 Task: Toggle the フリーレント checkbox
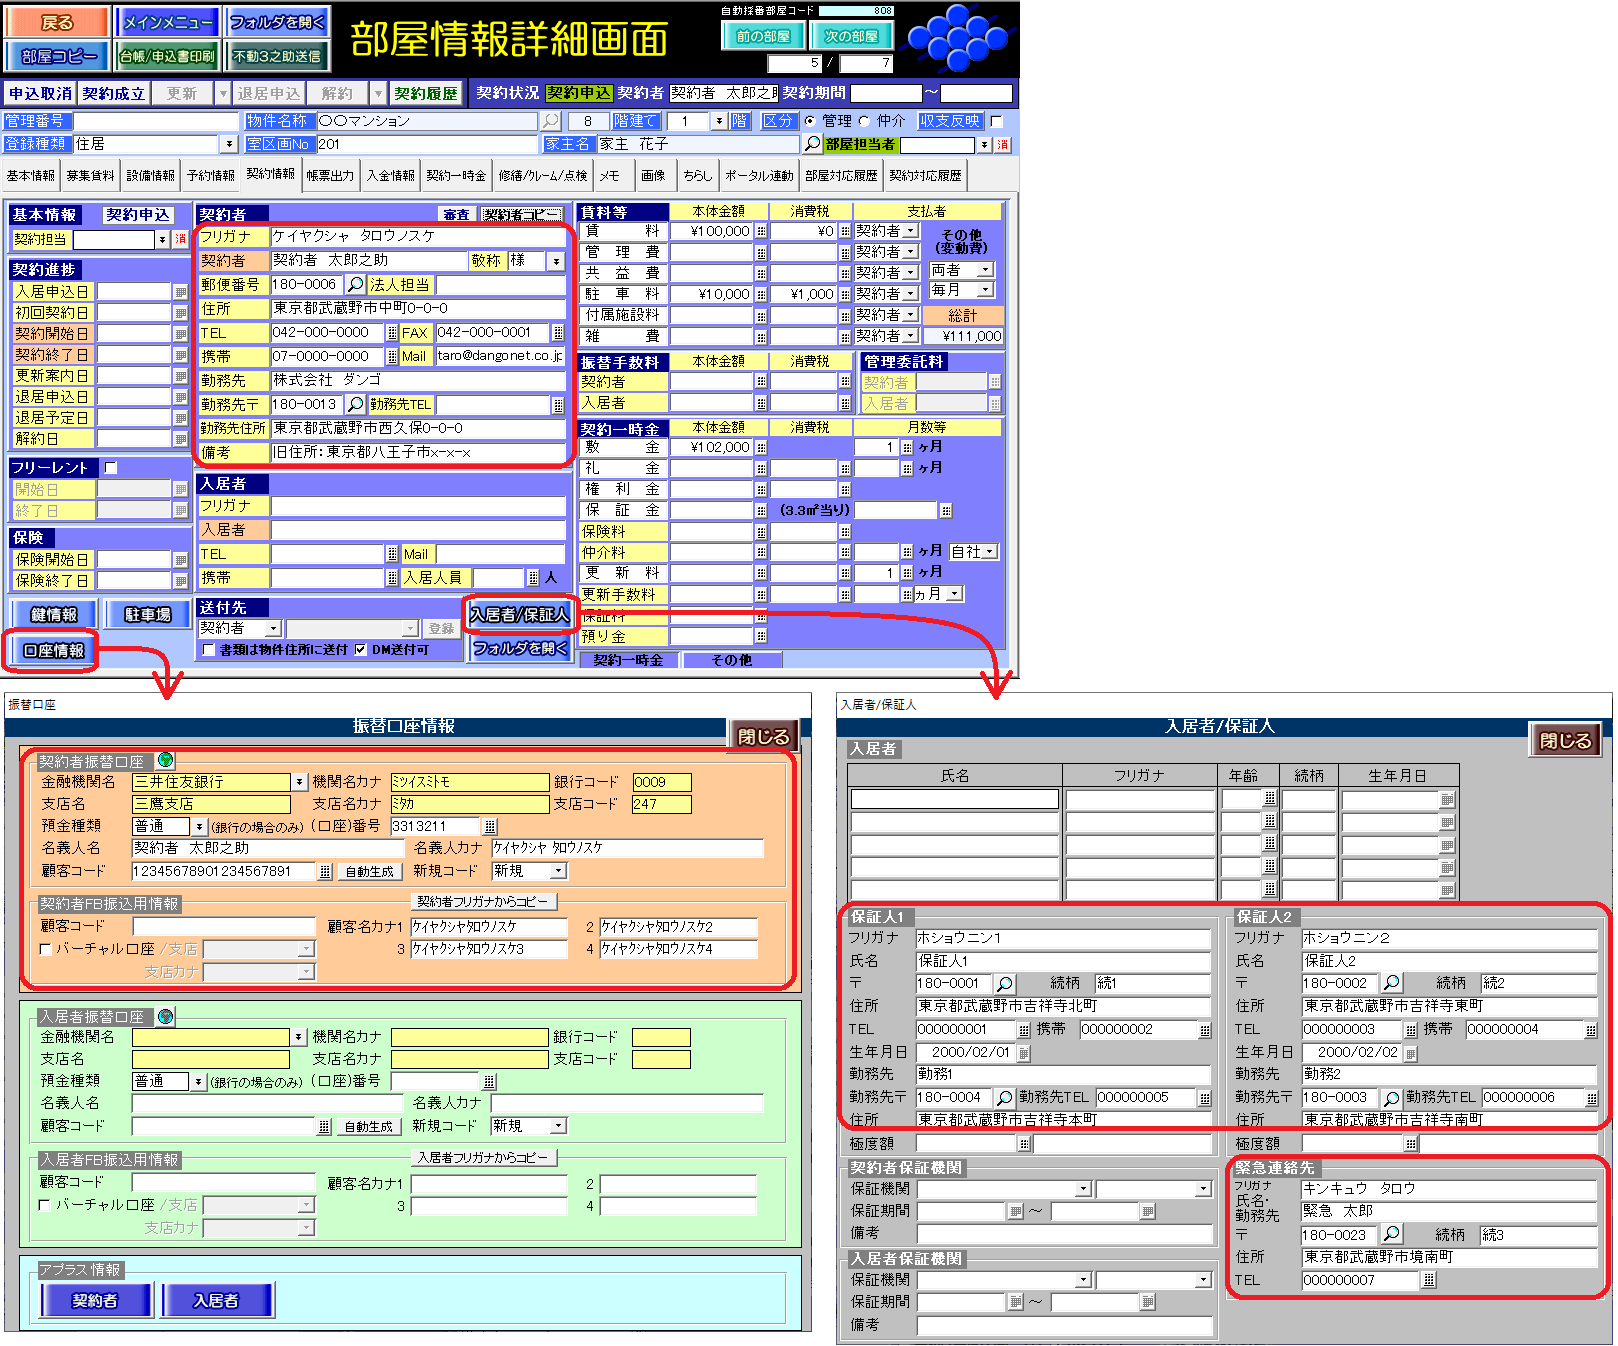tap(111, 468)
